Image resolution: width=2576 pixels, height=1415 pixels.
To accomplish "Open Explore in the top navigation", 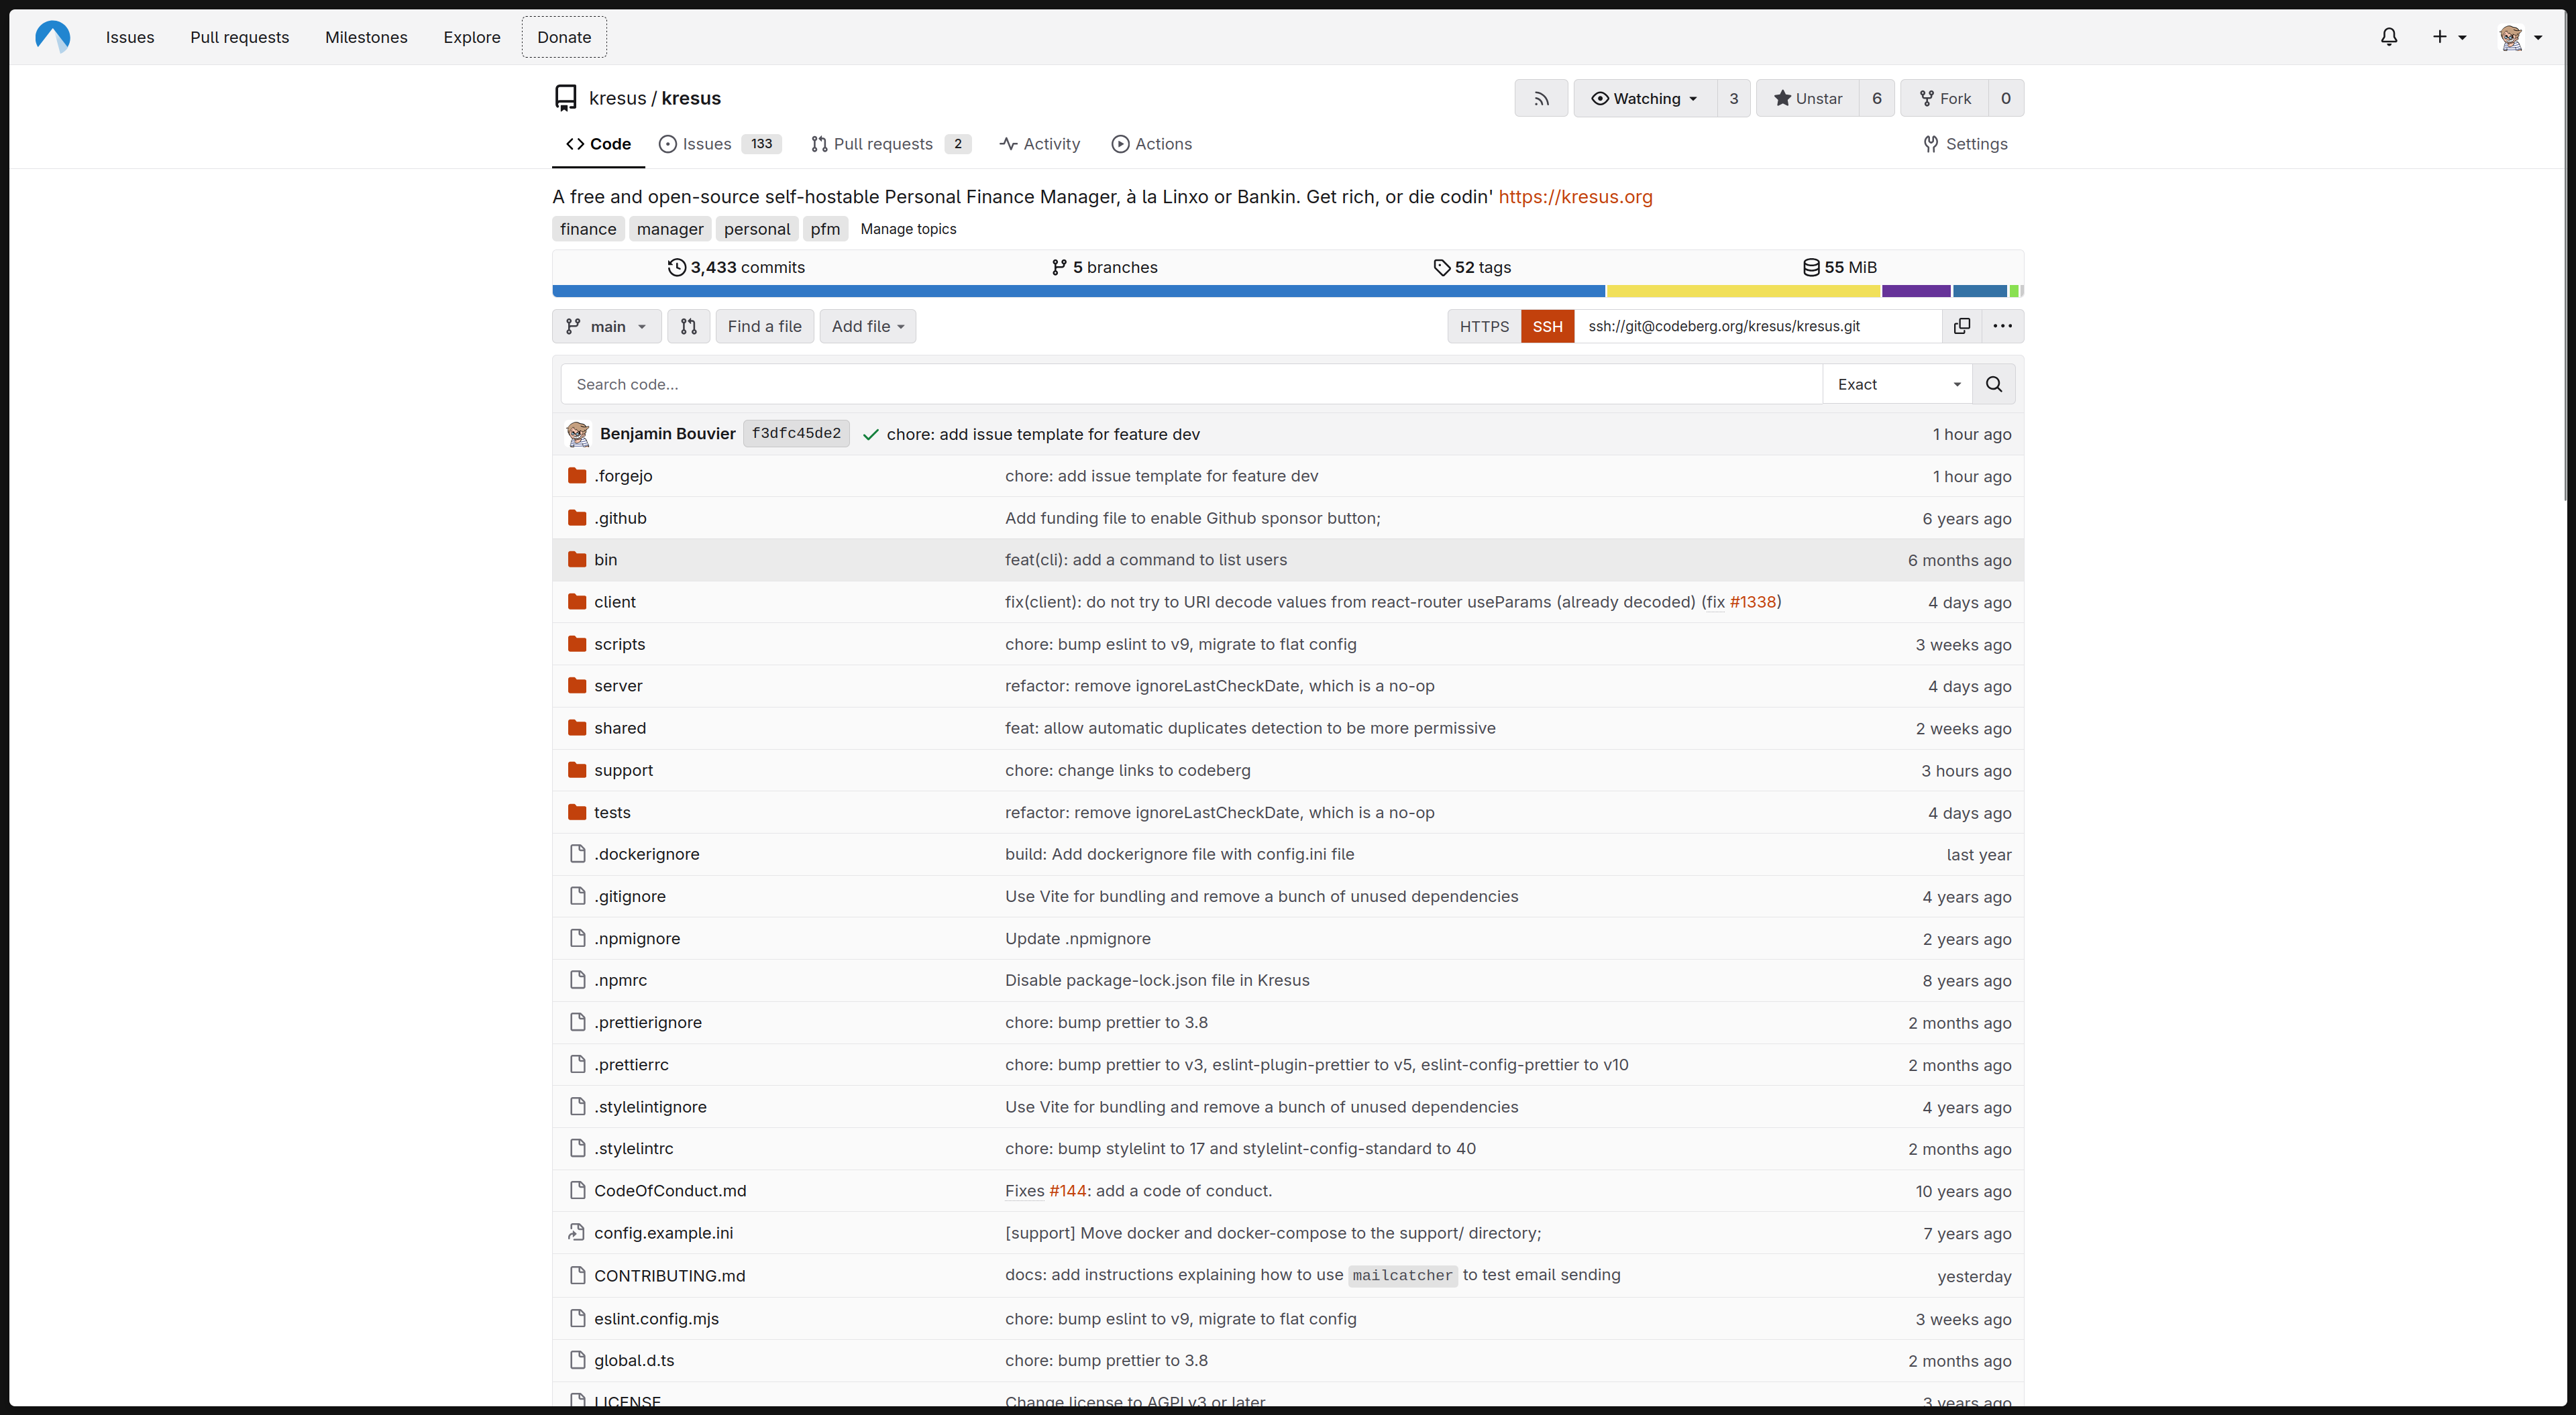I will coord(472,37).
